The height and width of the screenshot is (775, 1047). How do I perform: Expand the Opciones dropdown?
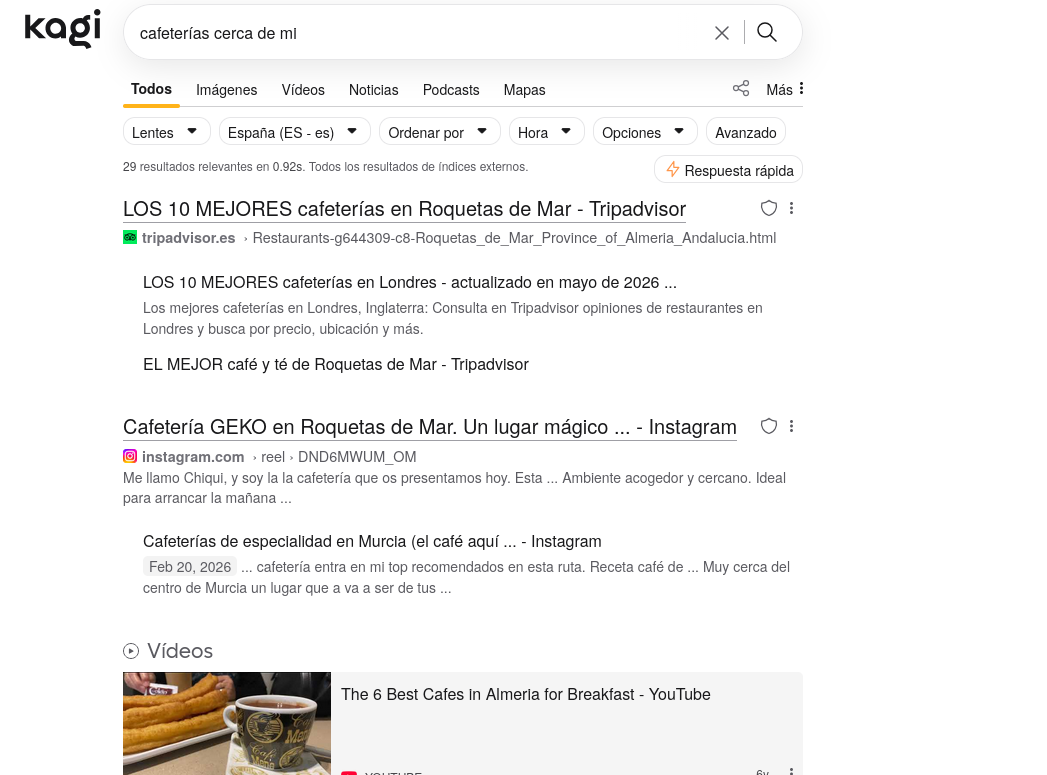[645, 132]
